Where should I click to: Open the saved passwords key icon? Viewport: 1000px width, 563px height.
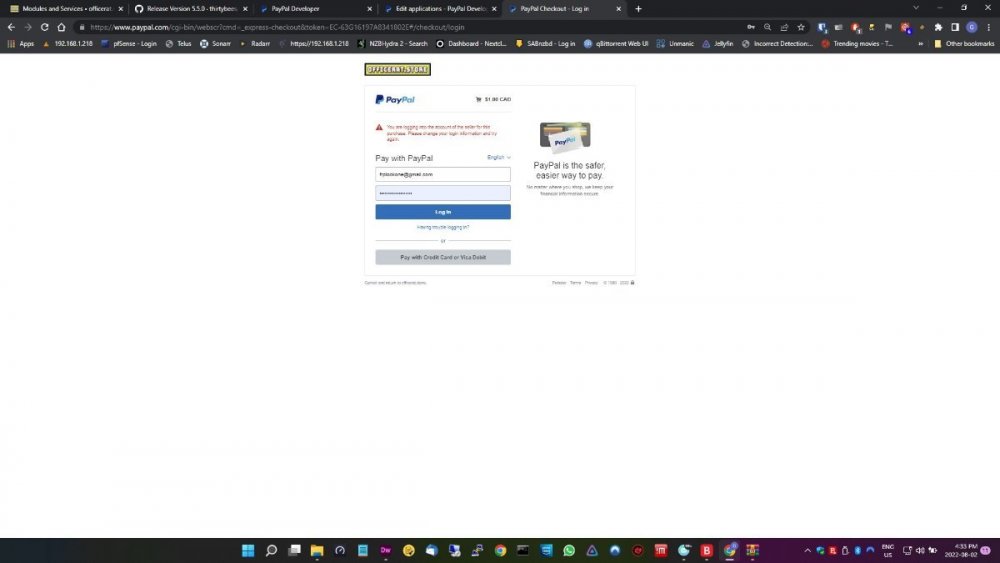750,27
